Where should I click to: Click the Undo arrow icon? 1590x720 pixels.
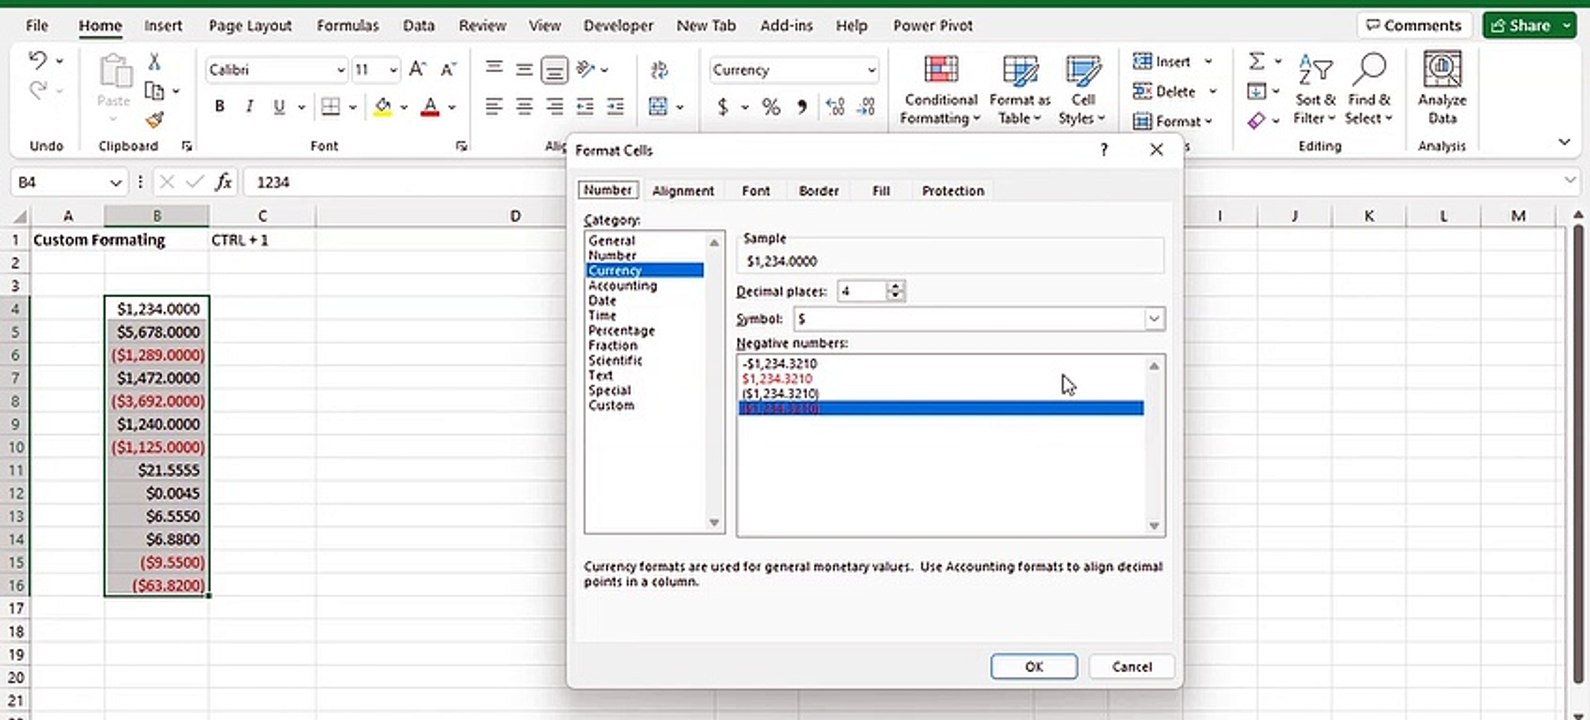click(38, 61)
